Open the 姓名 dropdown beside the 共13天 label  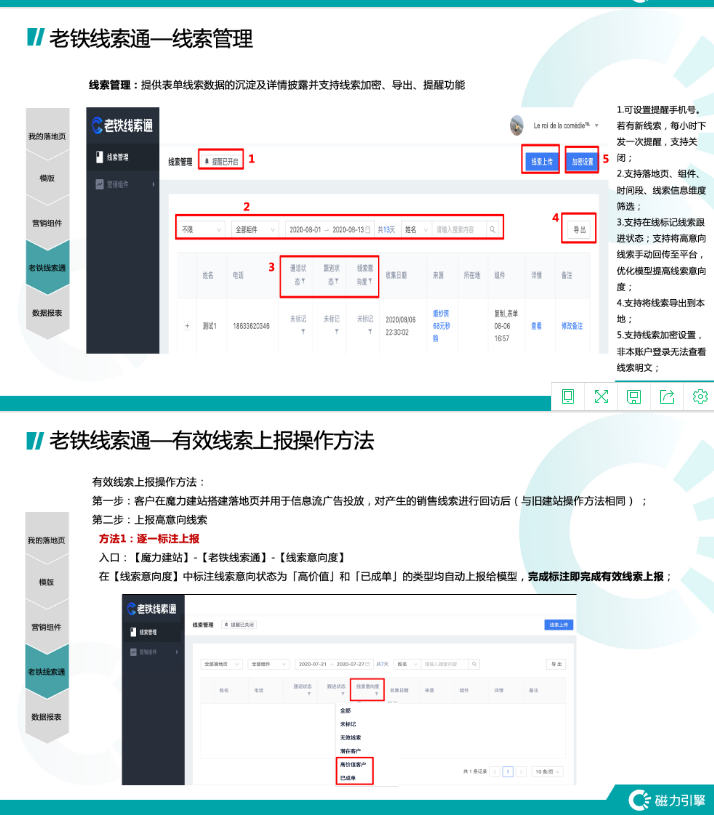(416, 229)
